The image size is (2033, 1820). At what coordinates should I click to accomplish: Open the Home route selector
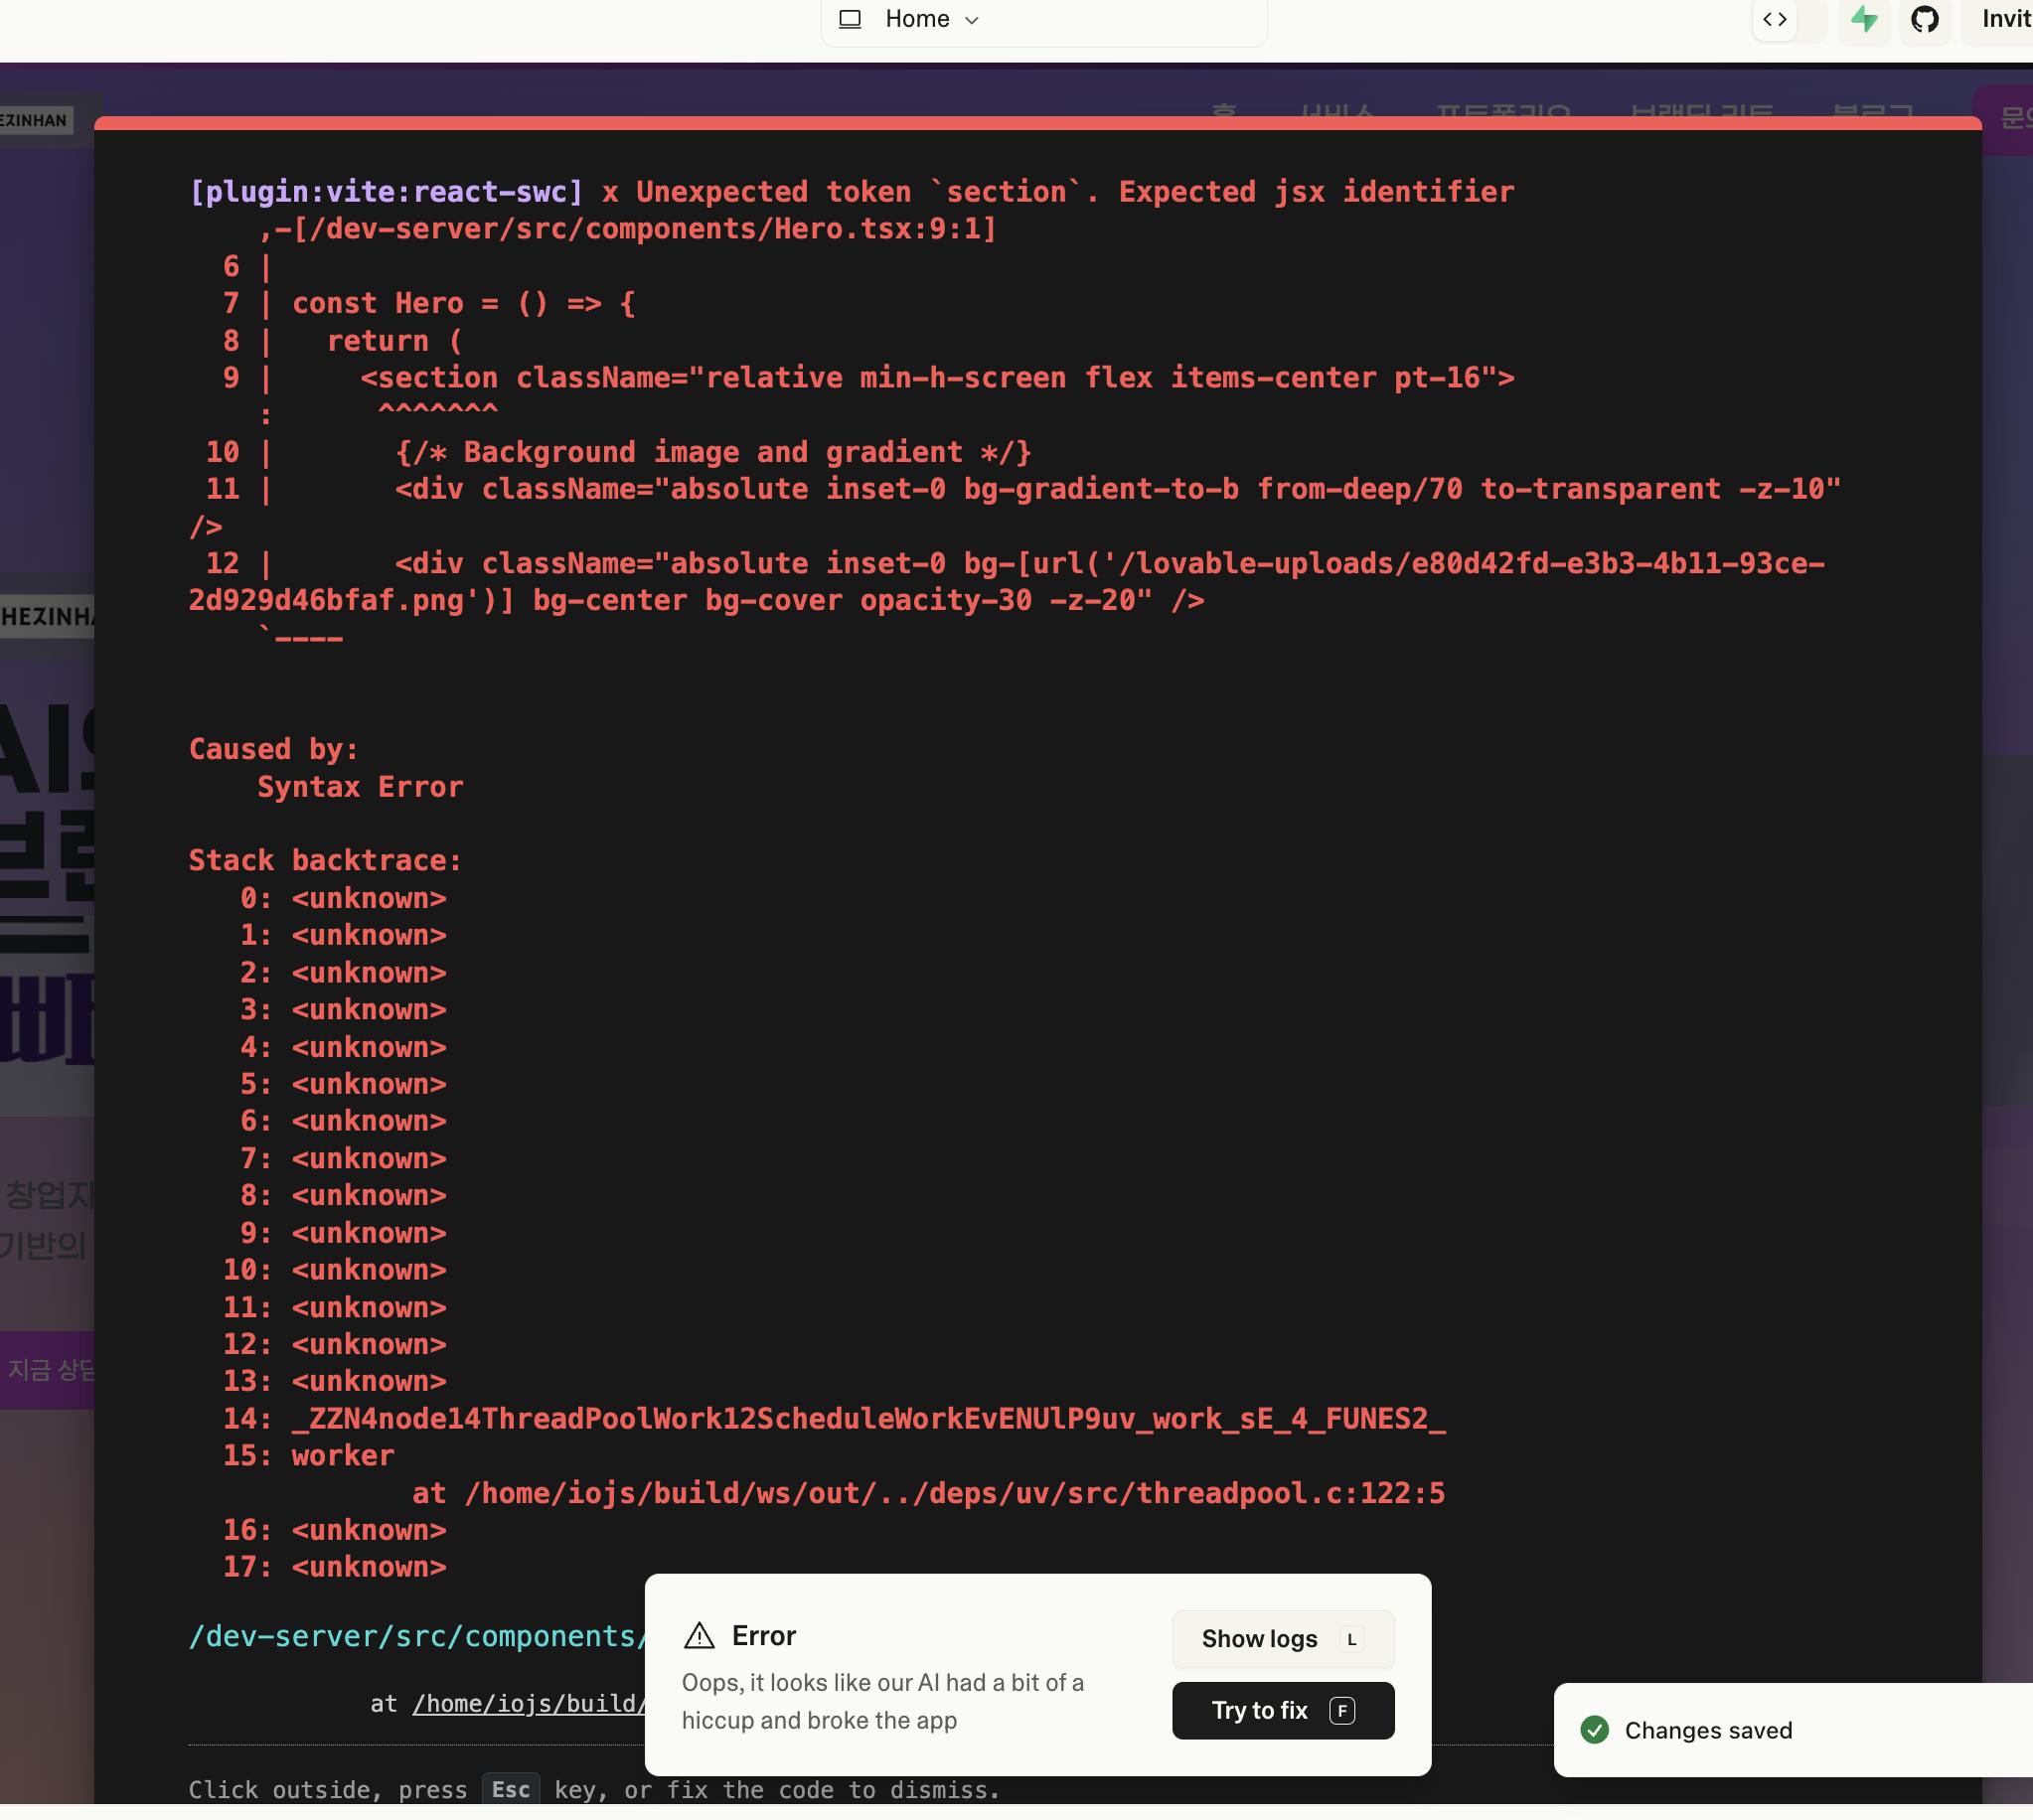tap(917, 19)
